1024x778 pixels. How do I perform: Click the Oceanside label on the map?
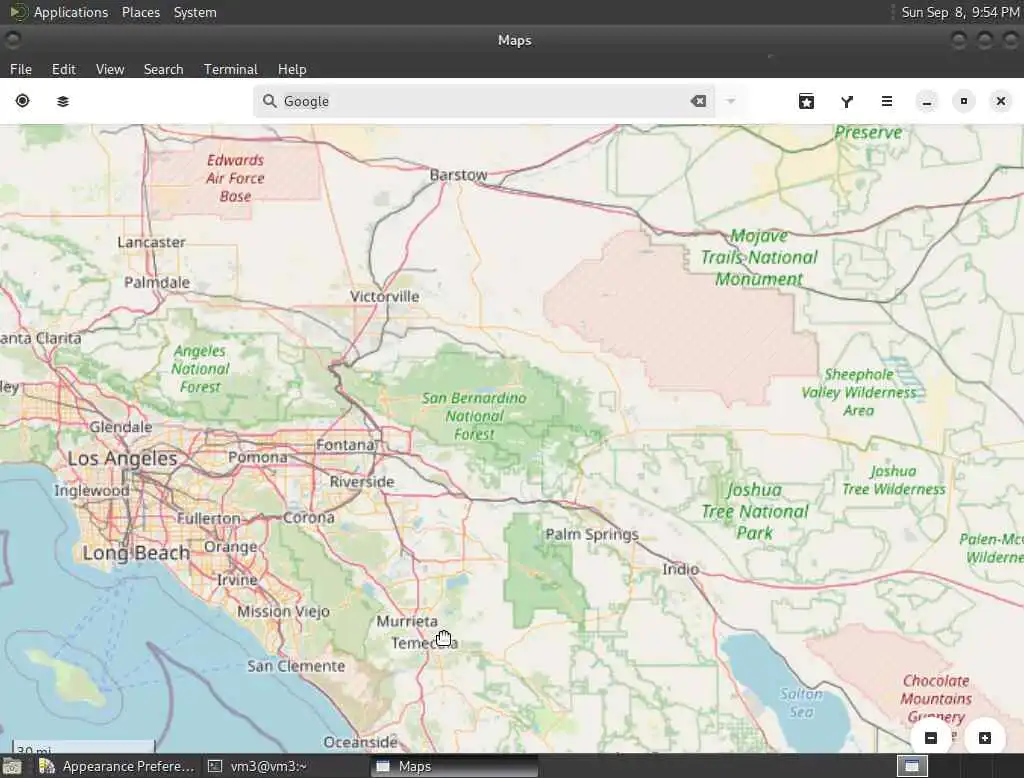tap(360, 743)
